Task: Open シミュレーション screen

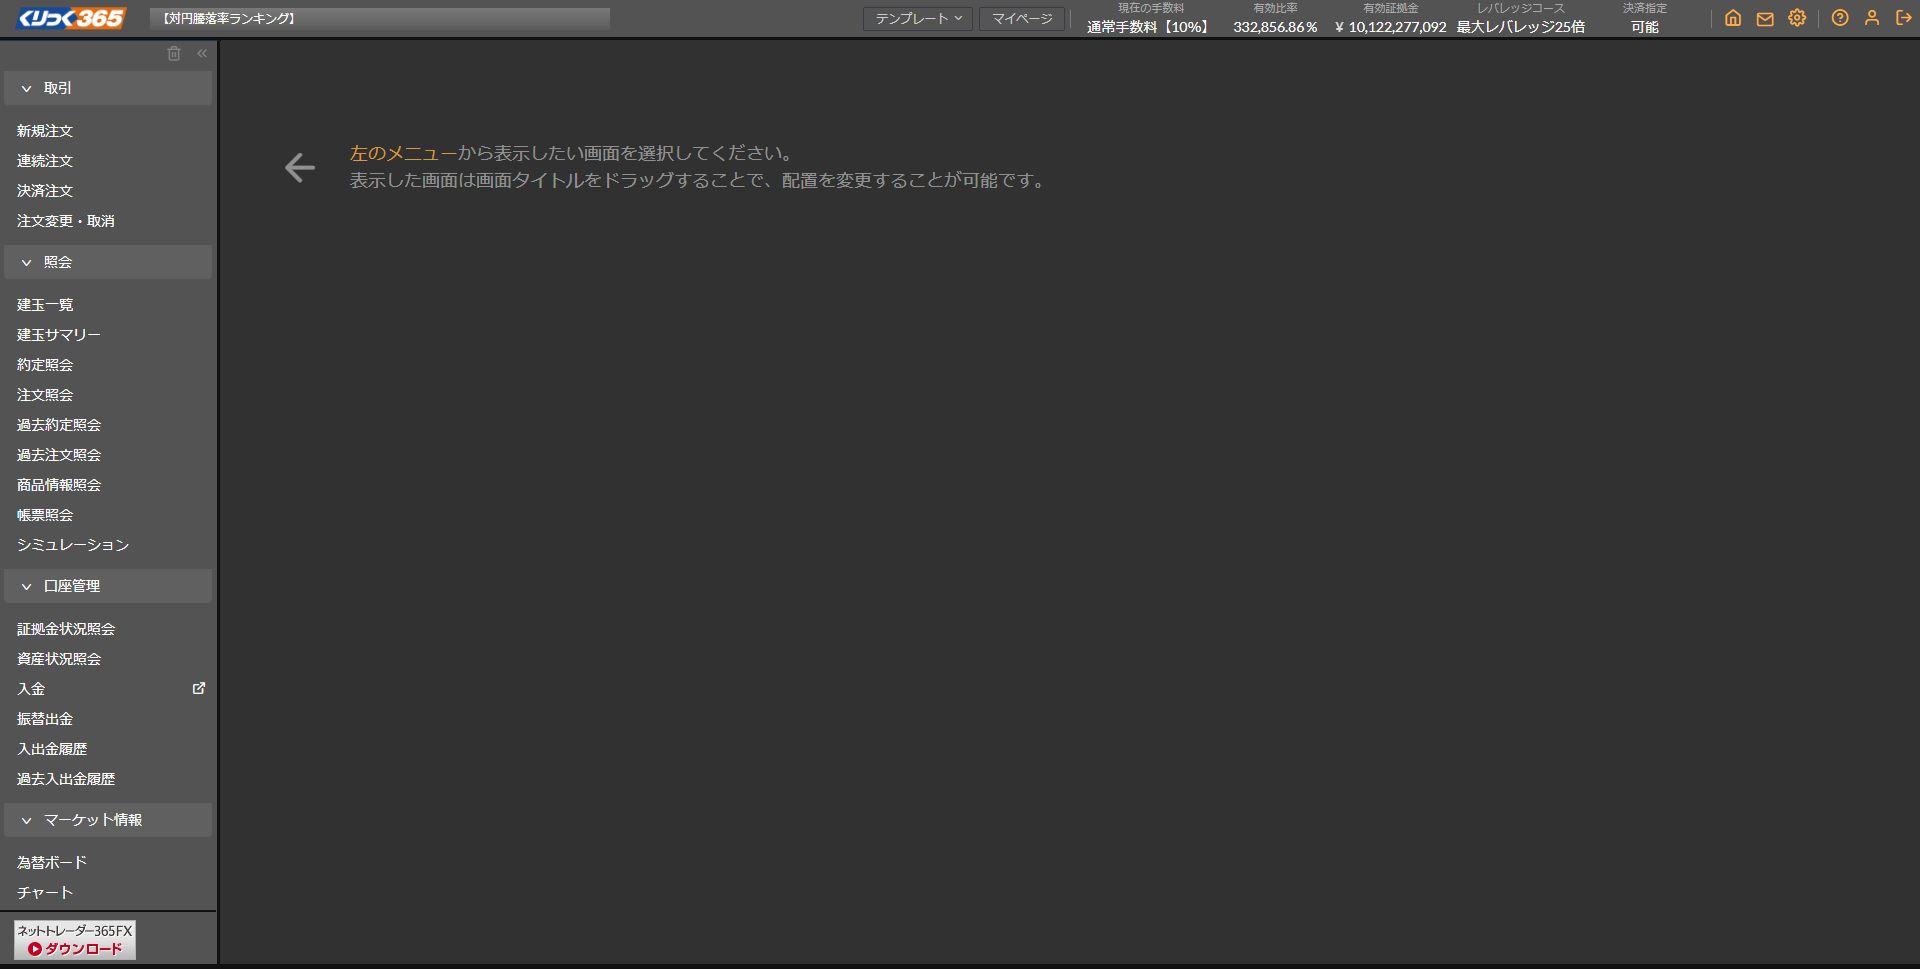Action: pos(73,545)
